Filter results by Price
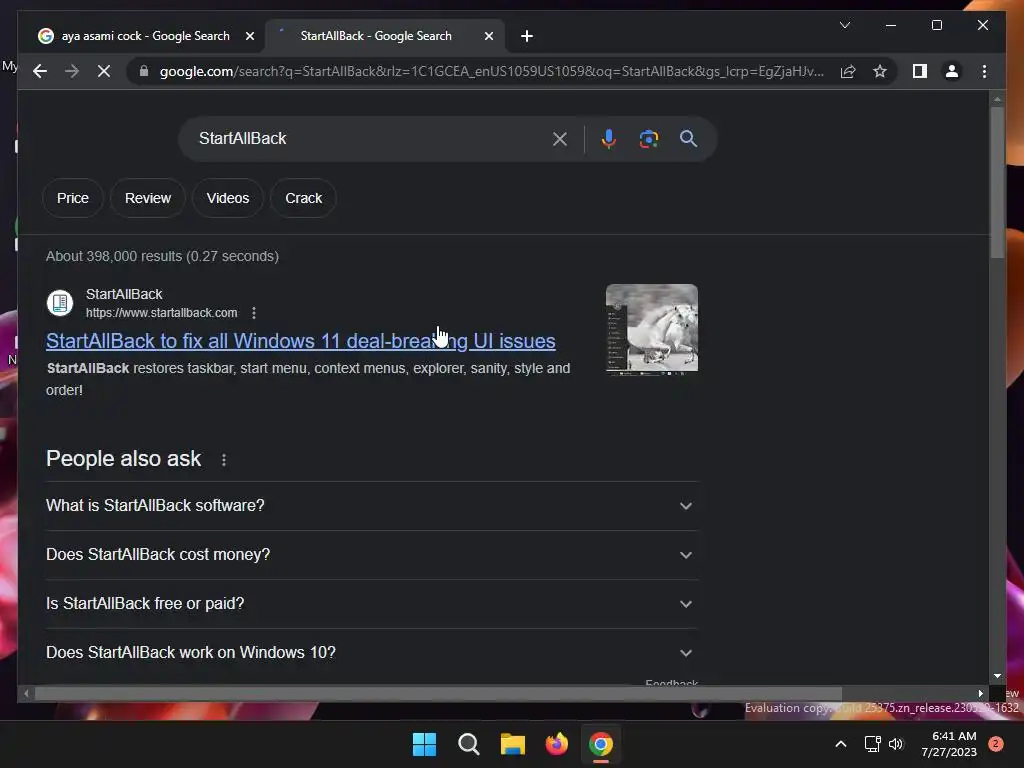The height and width of the screenshot is (768, 1024). point(72,198)
